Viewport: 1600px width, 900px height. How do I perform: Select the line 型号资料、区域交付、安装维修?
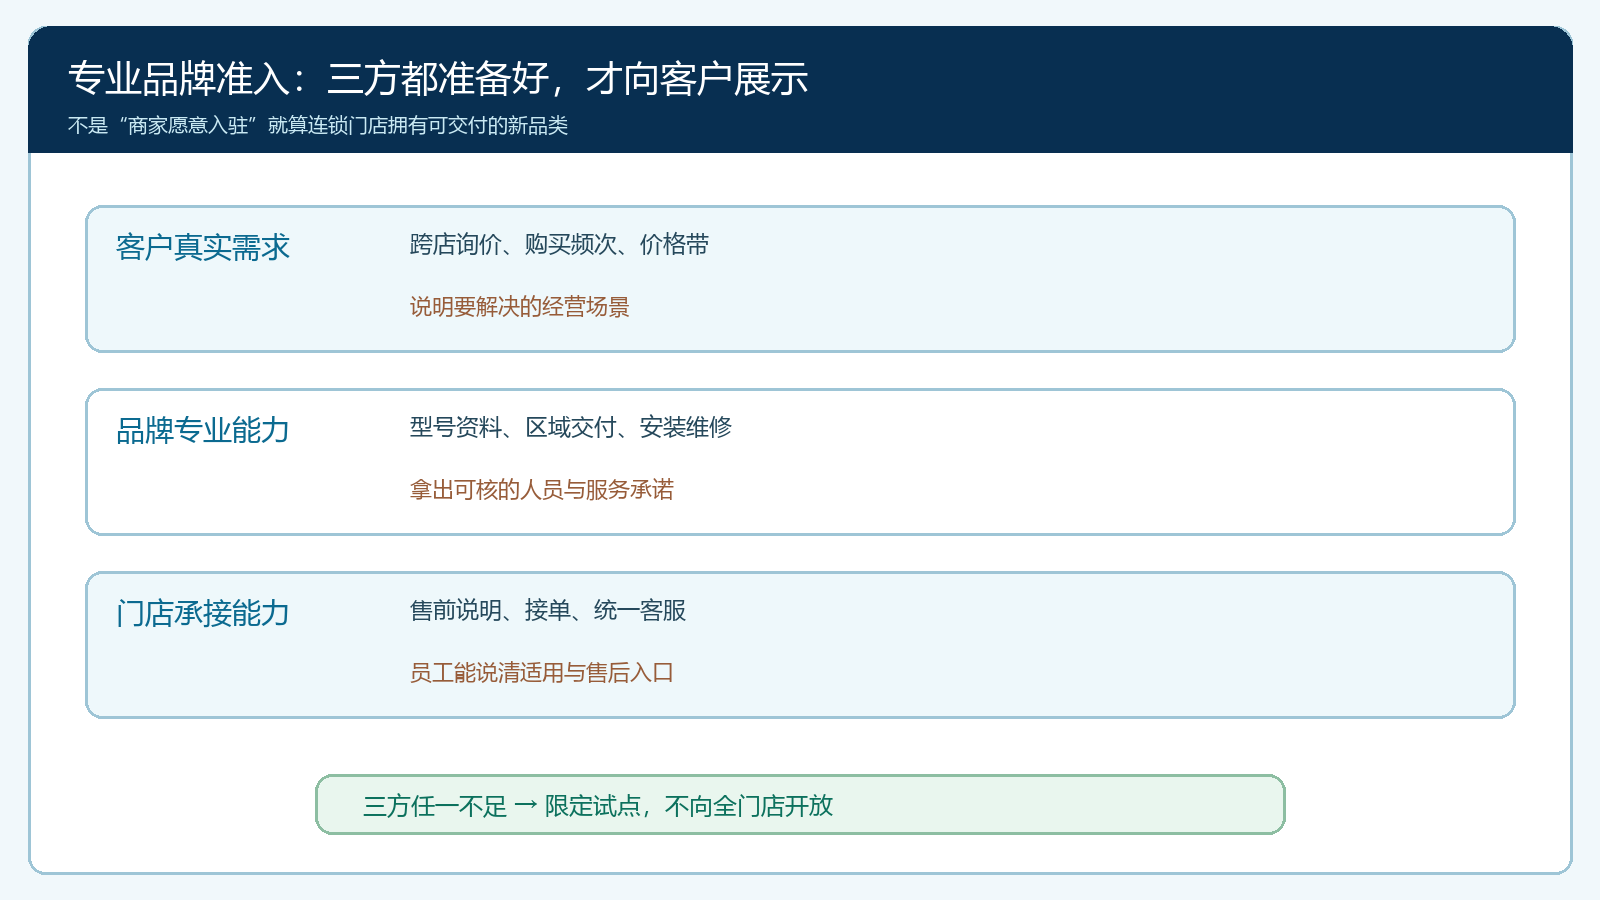pos(571,428)
